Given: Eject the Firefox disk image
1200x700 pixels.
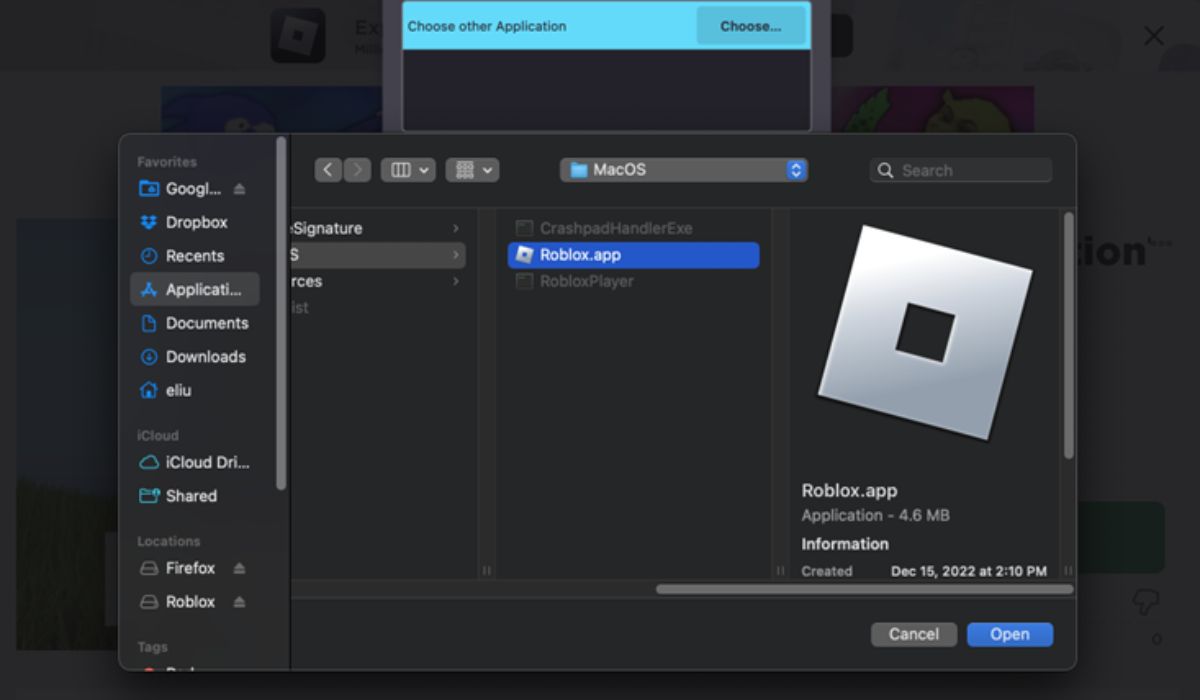Looking at the screenshot, I should 239,568.
